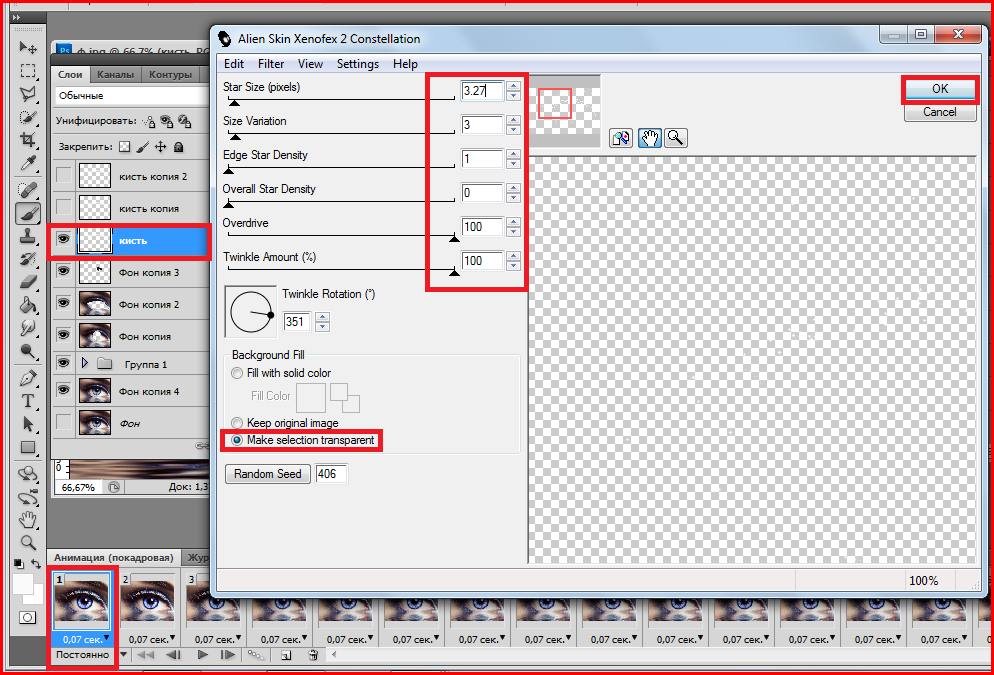
Task: Select the Rectangle shape tool
Action: [x=28, y=447]
